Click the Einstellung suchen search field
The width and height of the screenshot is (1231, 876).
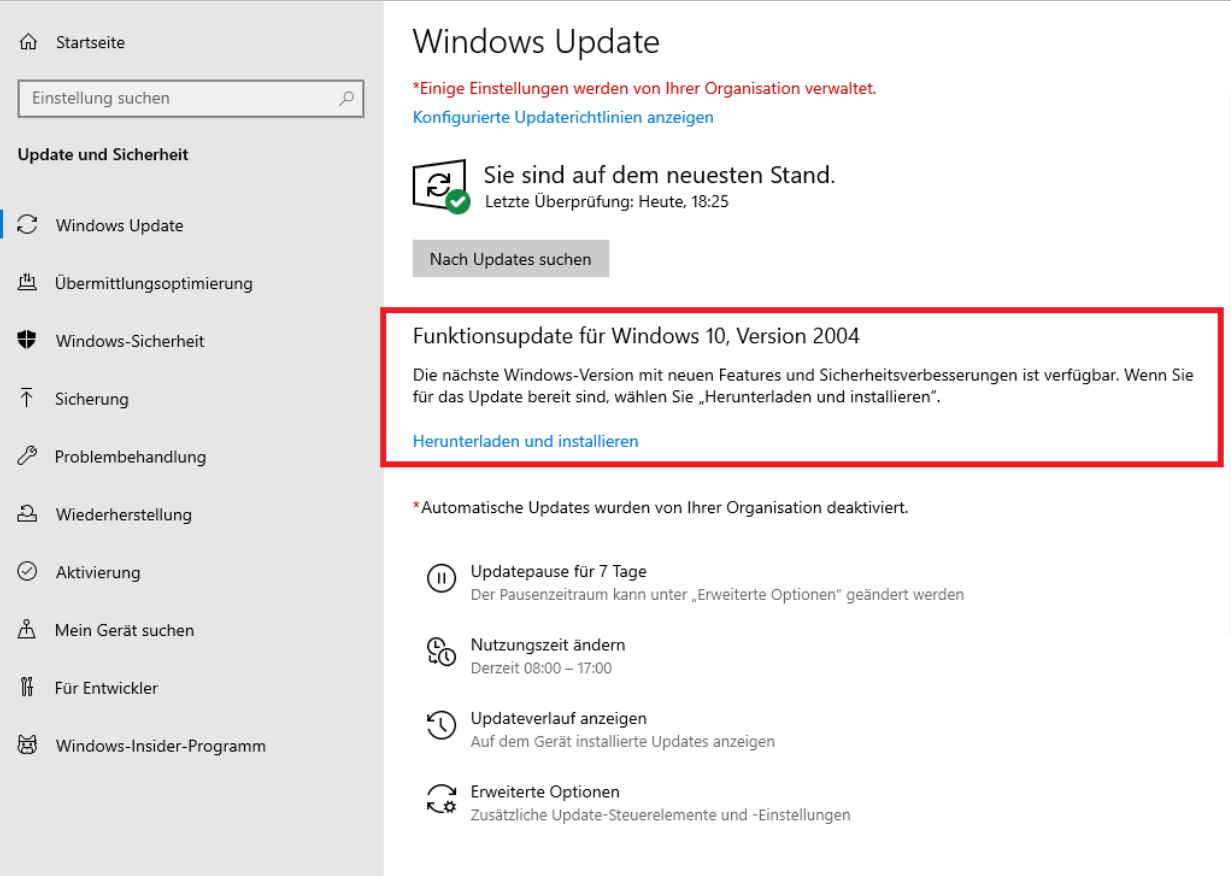(x=191, y=98)
